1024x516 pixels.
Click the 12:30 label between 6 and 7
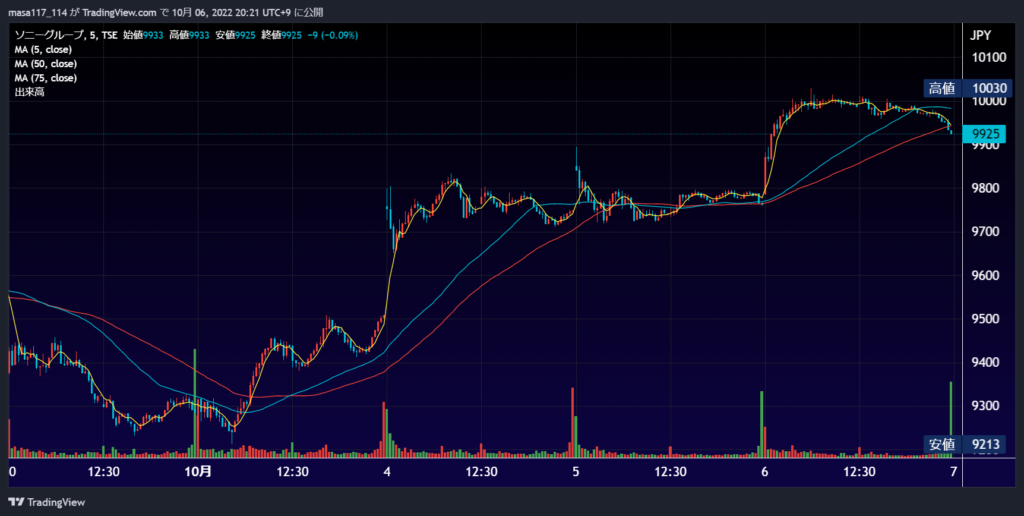point(859,472)
